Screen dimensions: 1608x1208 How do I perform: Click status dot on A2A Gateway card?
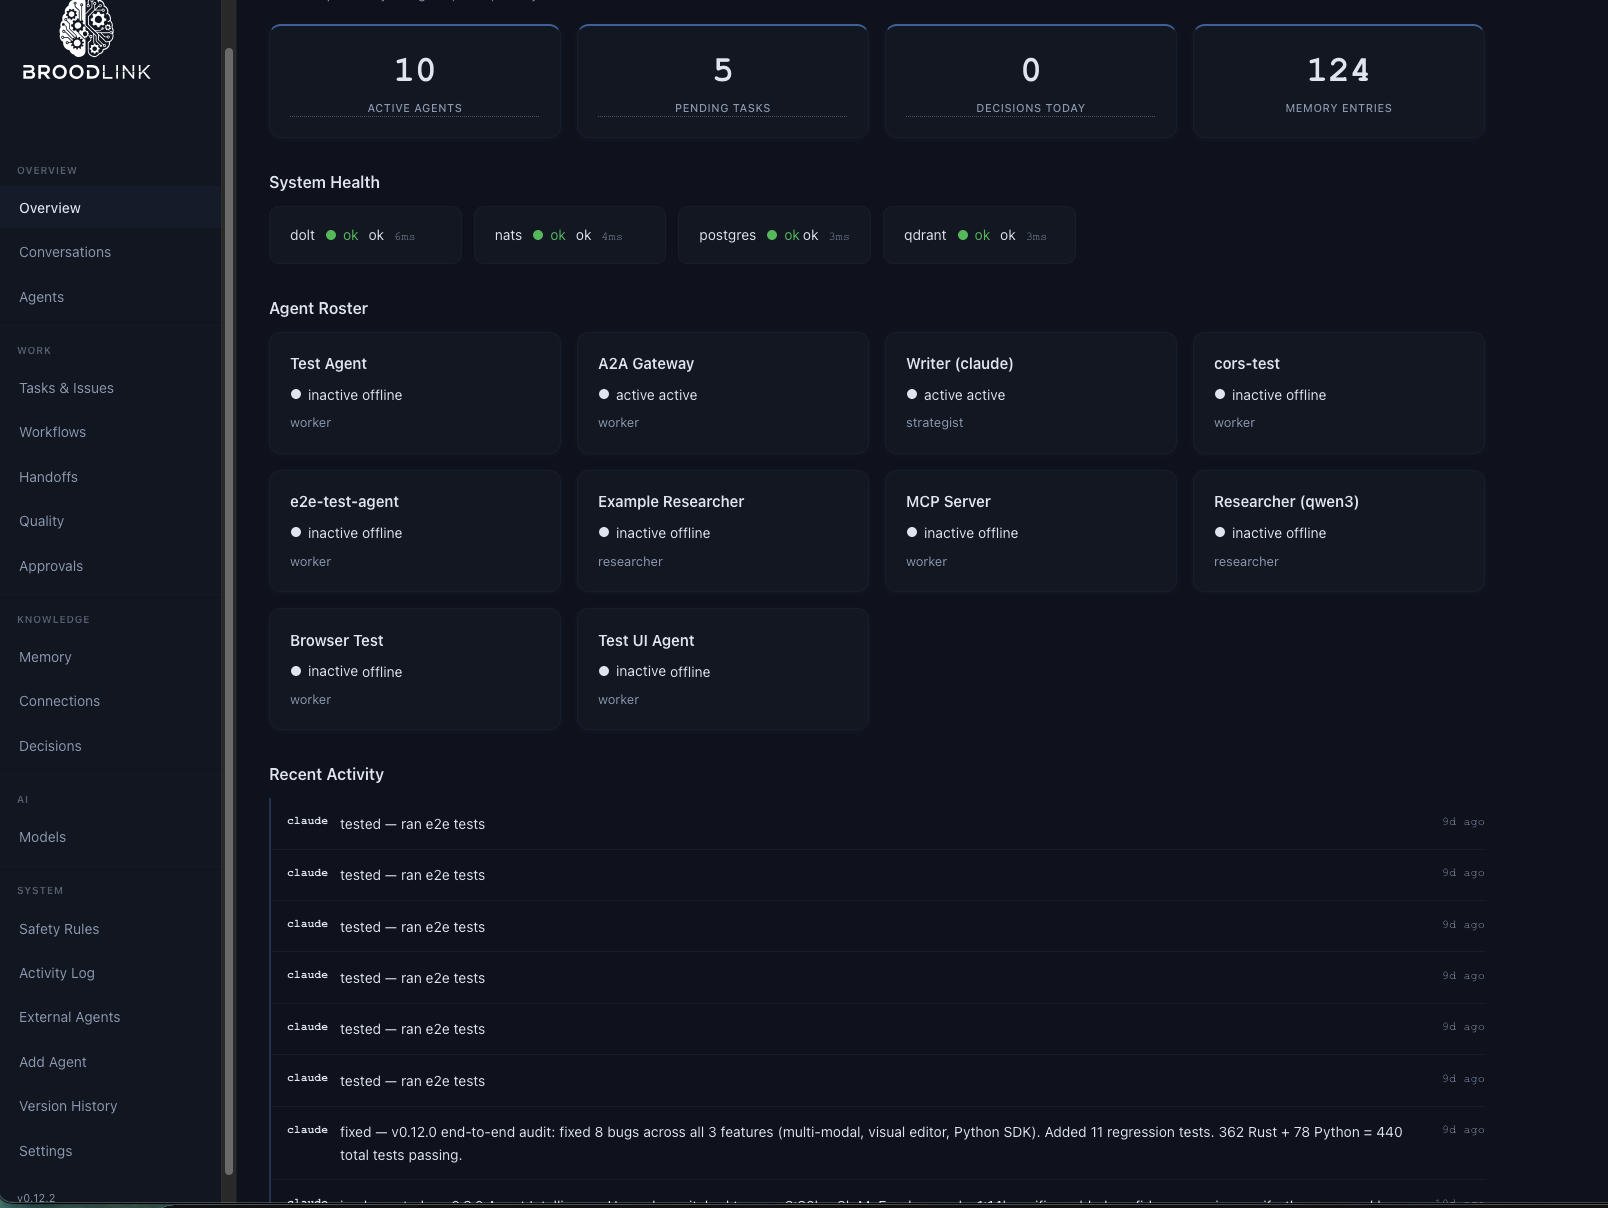pos(604,394)
